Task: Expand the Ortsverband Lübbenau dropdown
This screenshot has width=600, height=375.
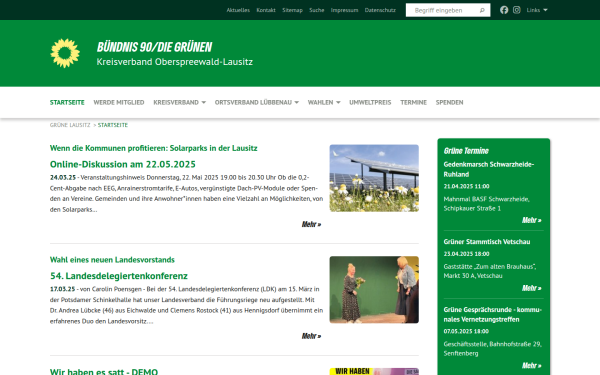Action: click(x=257, y=103)
